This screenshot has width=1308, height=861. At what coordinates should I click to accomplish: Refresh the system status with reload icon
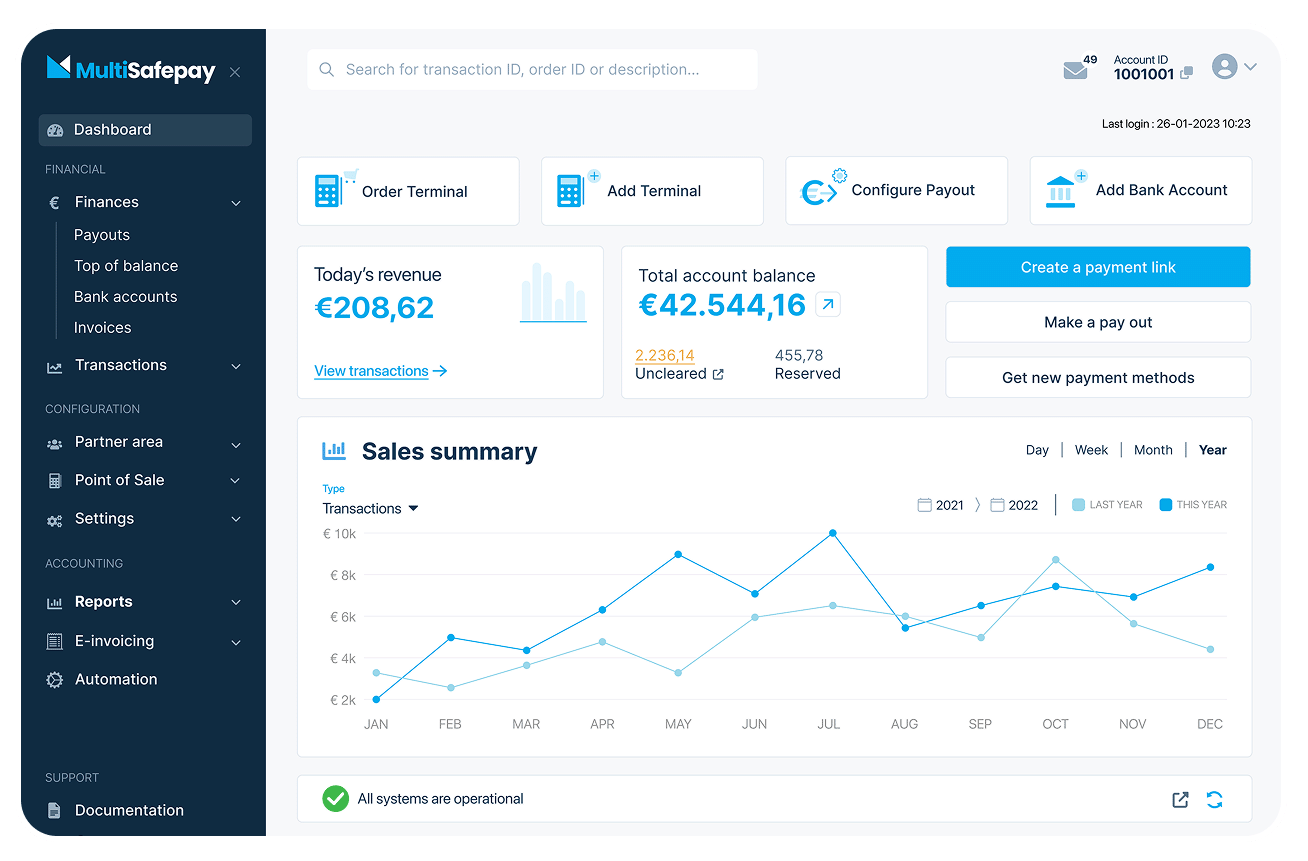pyautogui.click(x=1214, y=799)
